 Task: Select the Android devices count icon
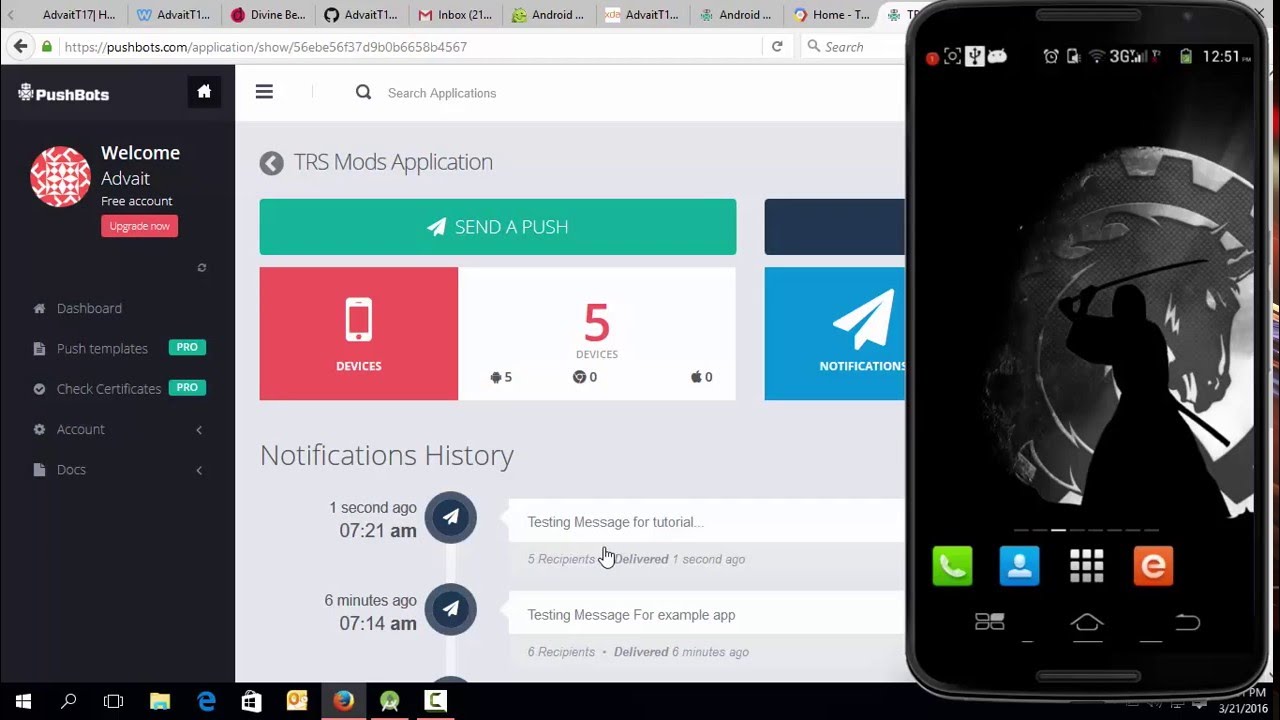pos(496,377)
